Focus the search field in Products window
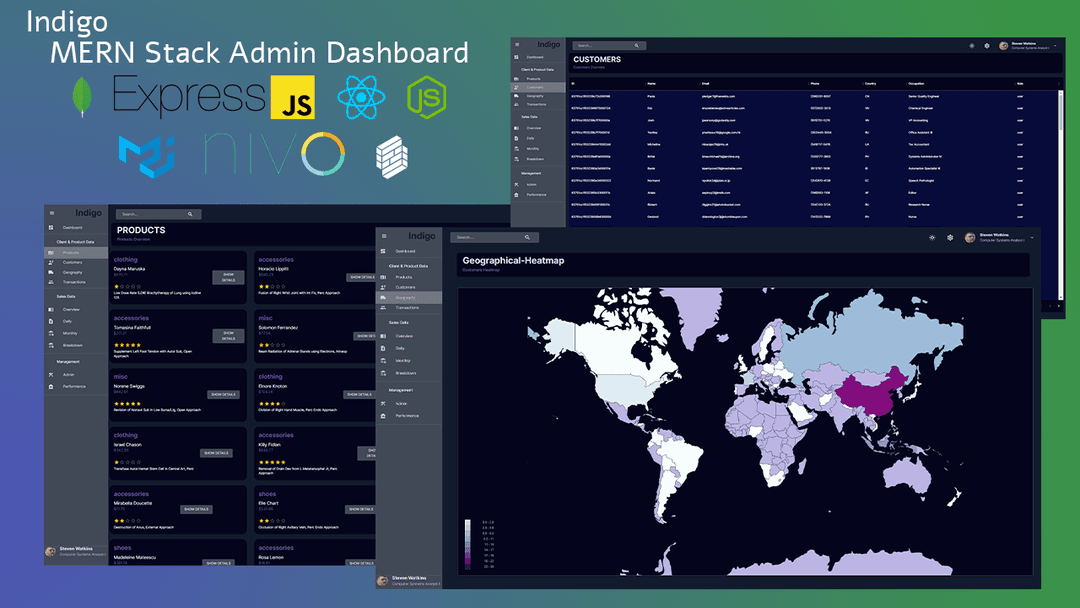This screenshot has width=1080, height=608. click(x=158, y=214)
